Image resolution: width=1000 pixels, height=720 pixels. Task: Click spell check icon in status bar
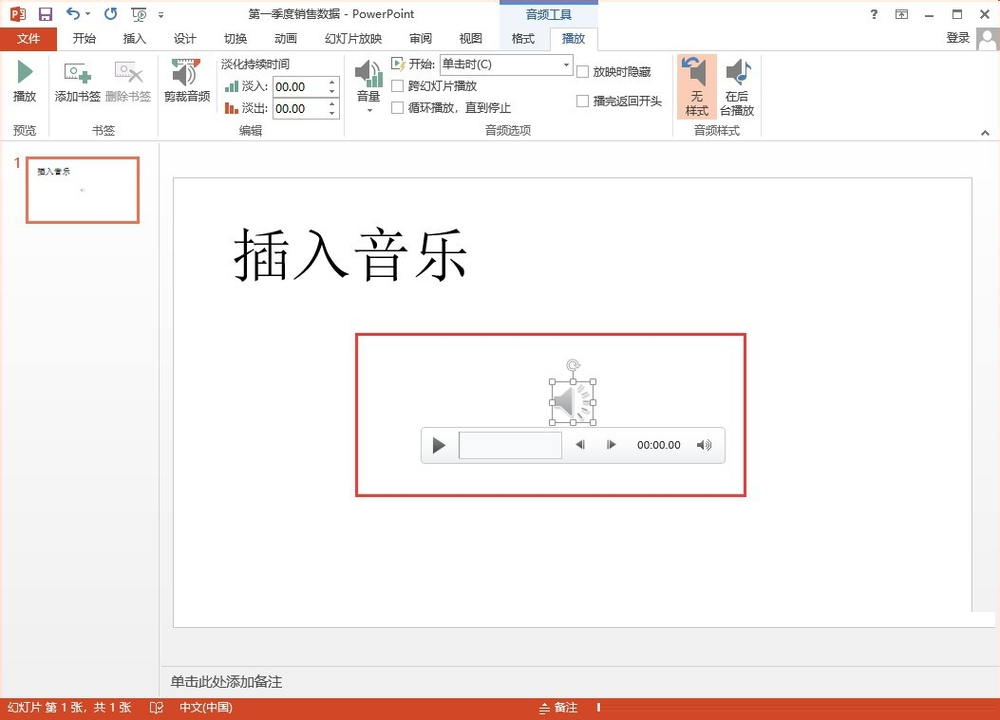pyautogui.click(x=156, y=707)
